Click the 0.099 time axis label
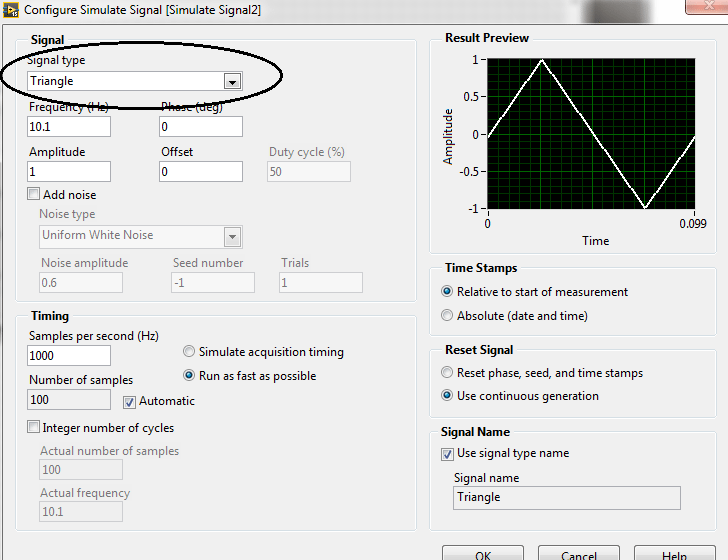This screenshot has width=728, height=560. point(693,224)
